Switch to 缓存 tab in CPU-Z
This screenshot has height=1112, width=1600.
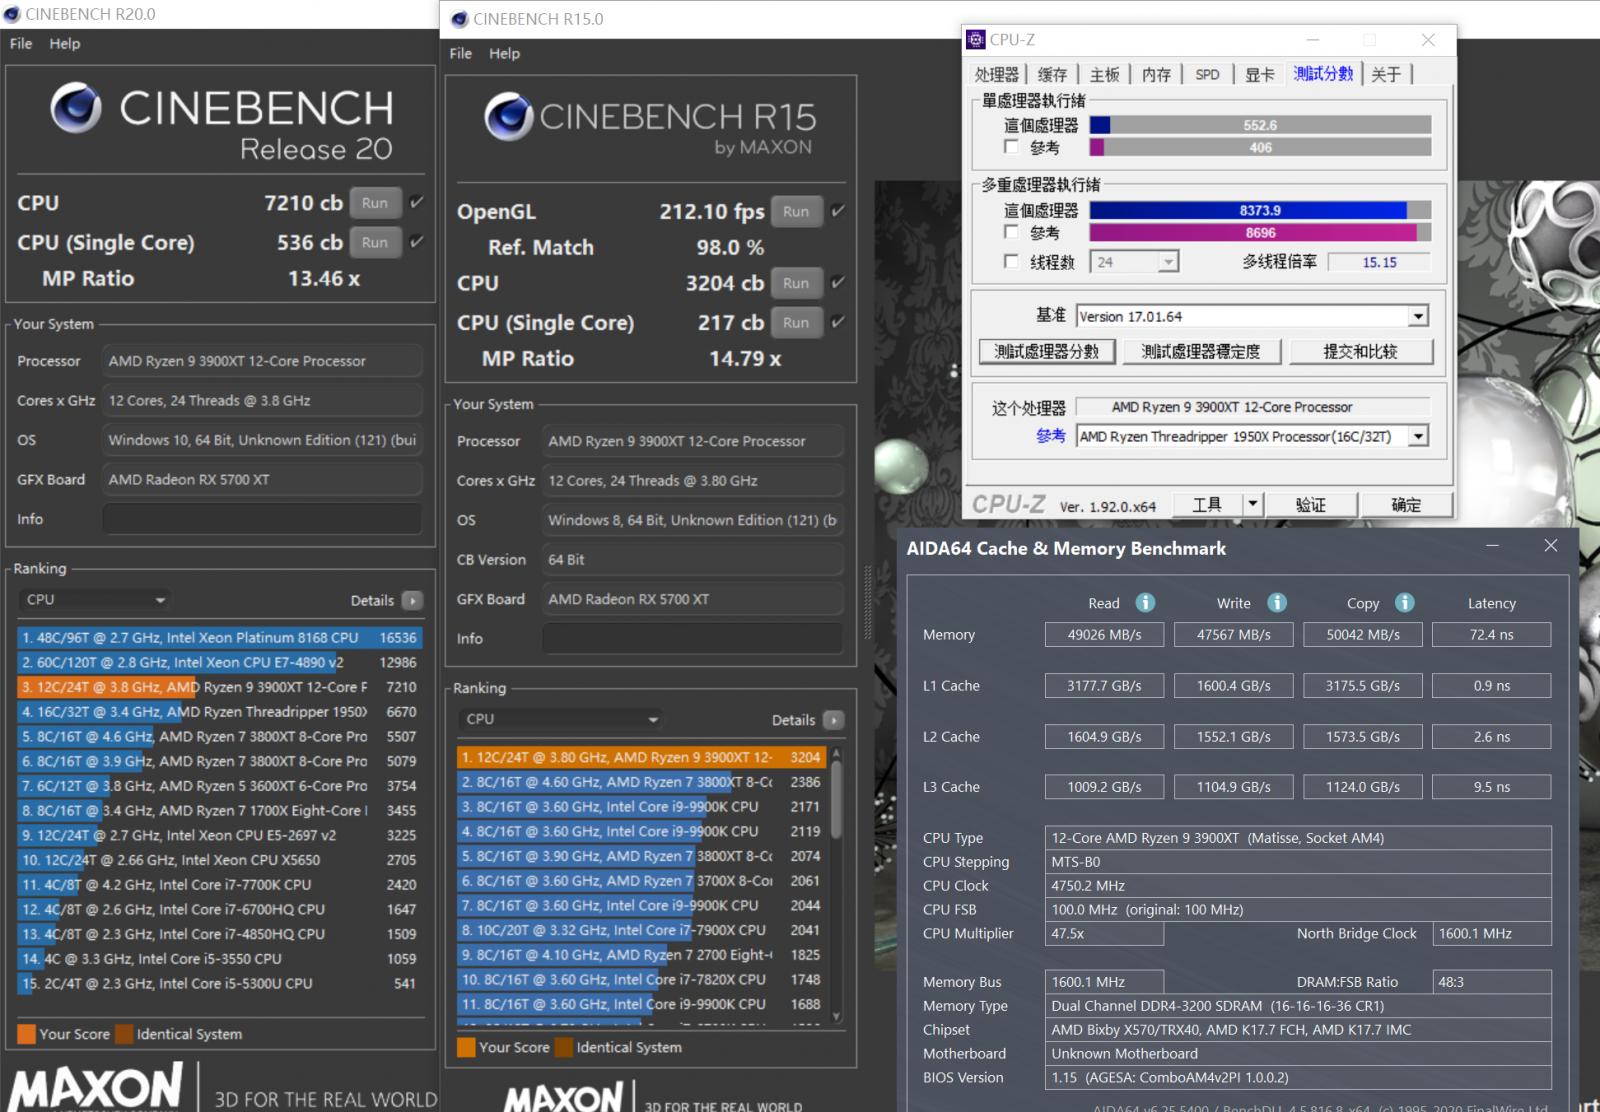pos(1052,74)
